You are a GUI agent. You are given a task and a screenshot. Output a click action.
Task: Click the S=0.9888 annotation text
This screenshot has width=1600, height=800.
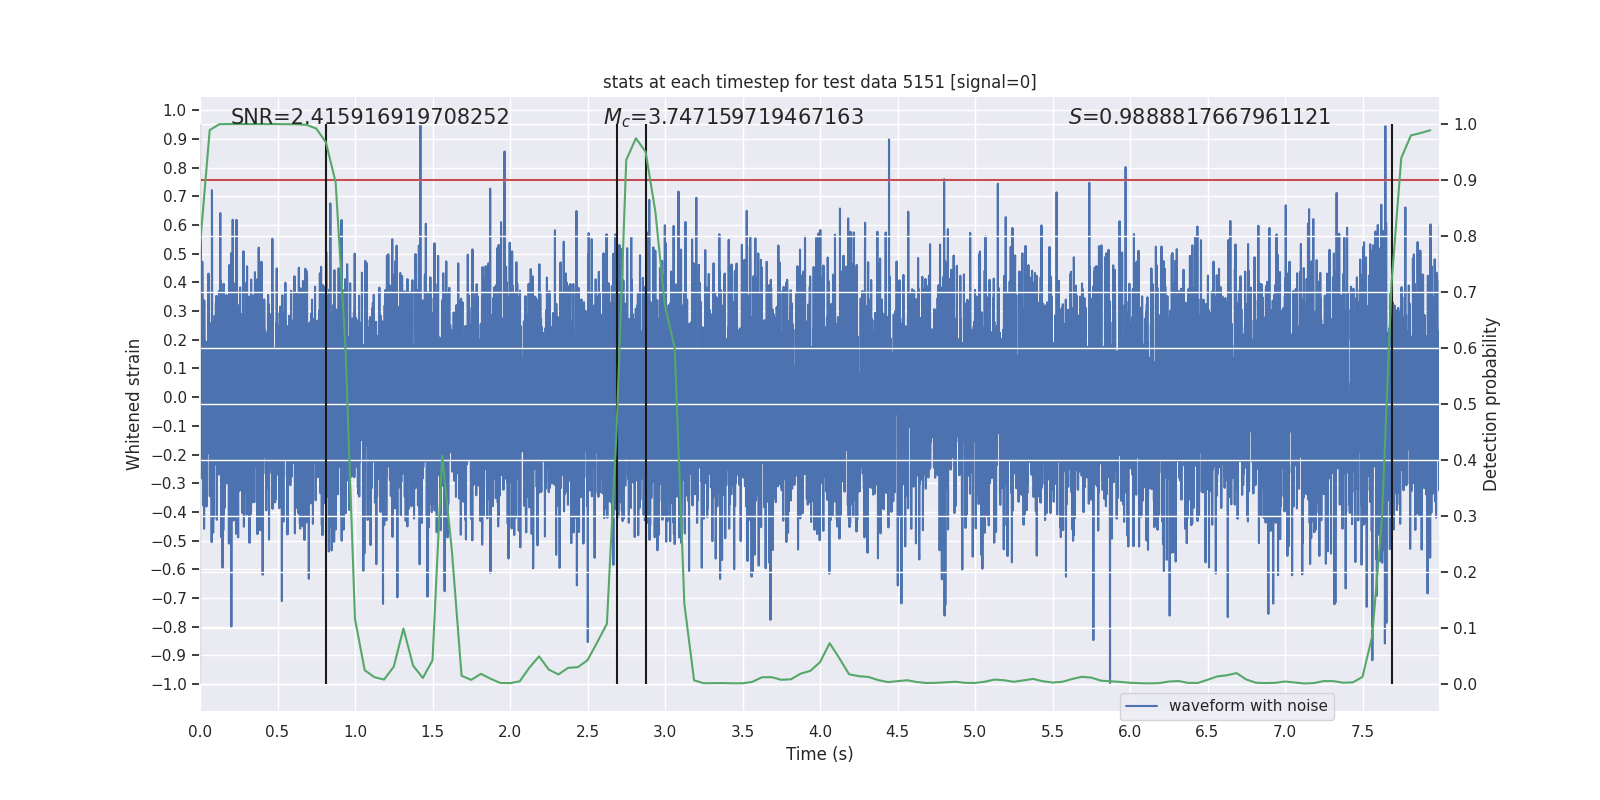(x=1199, y=117)
